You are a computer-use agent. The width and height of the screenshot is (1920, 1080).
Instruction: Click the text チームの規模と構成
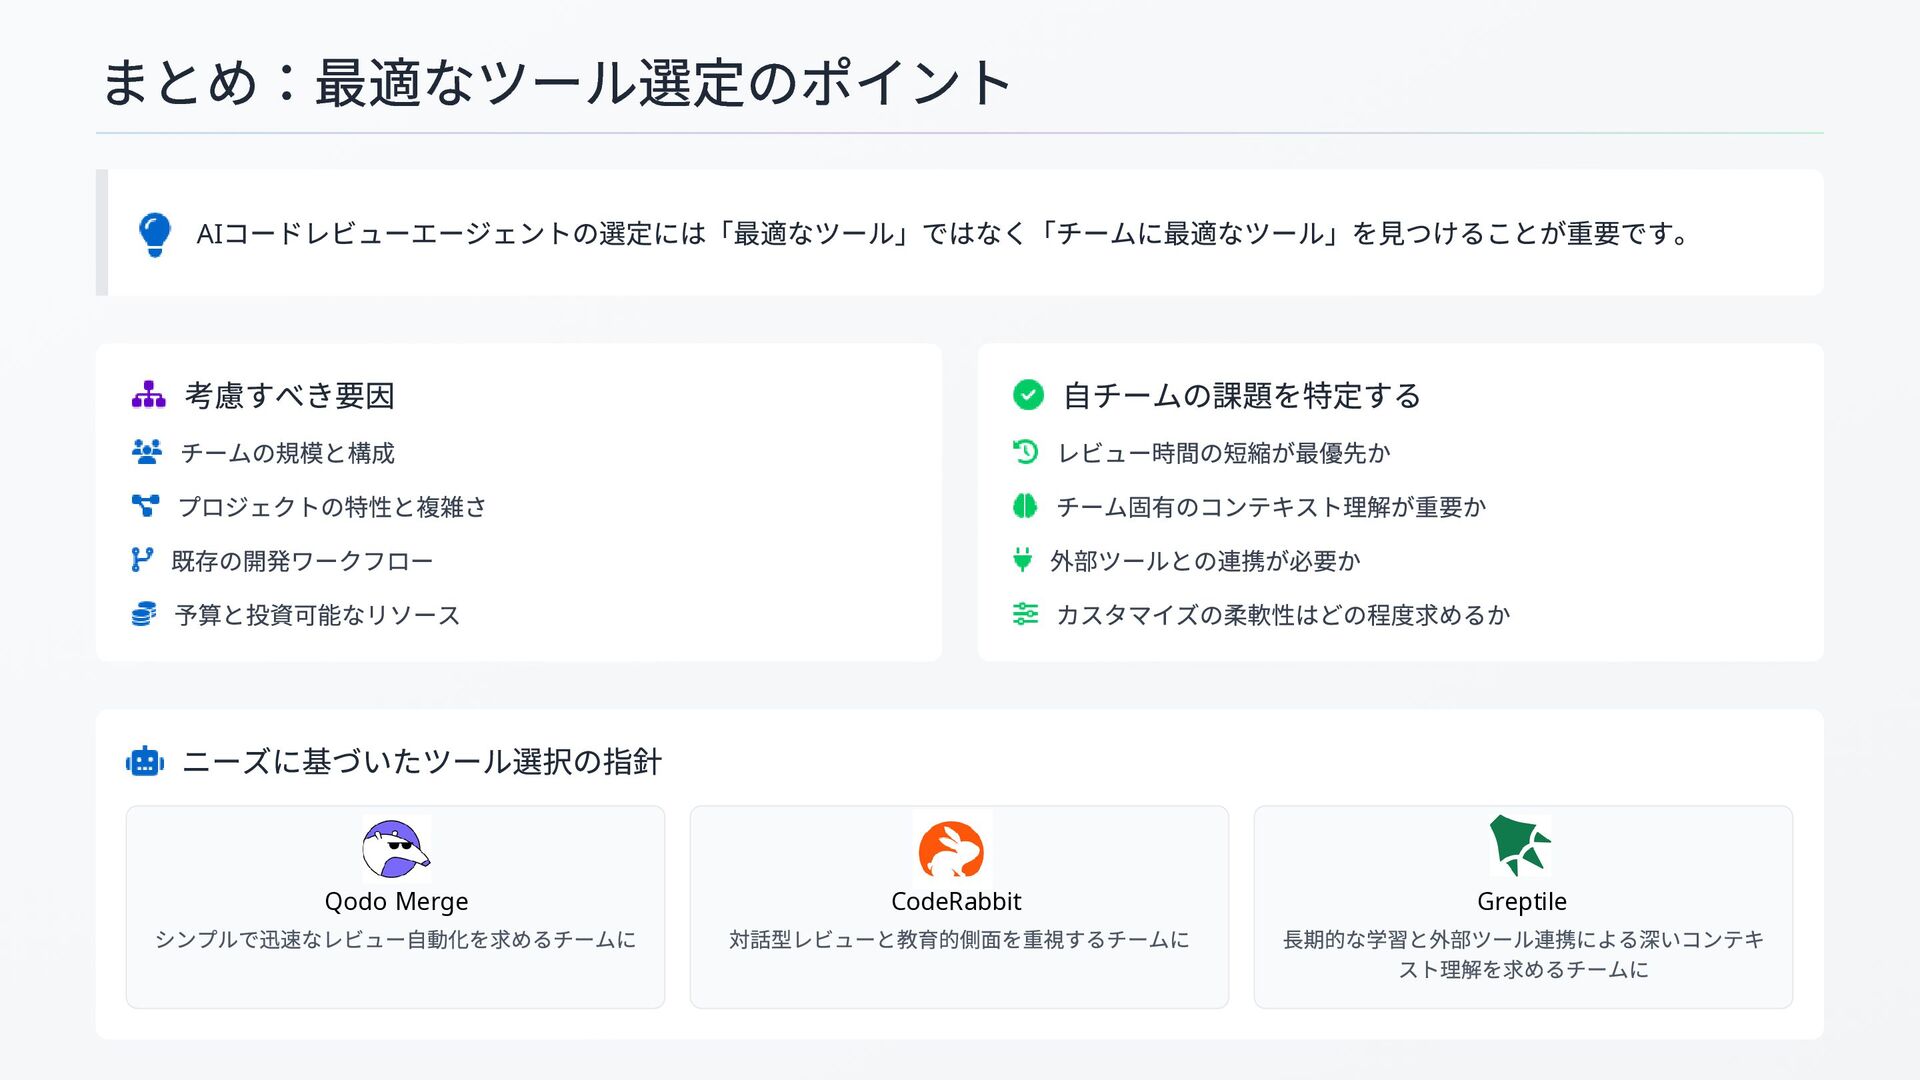[x=288, y=453]
